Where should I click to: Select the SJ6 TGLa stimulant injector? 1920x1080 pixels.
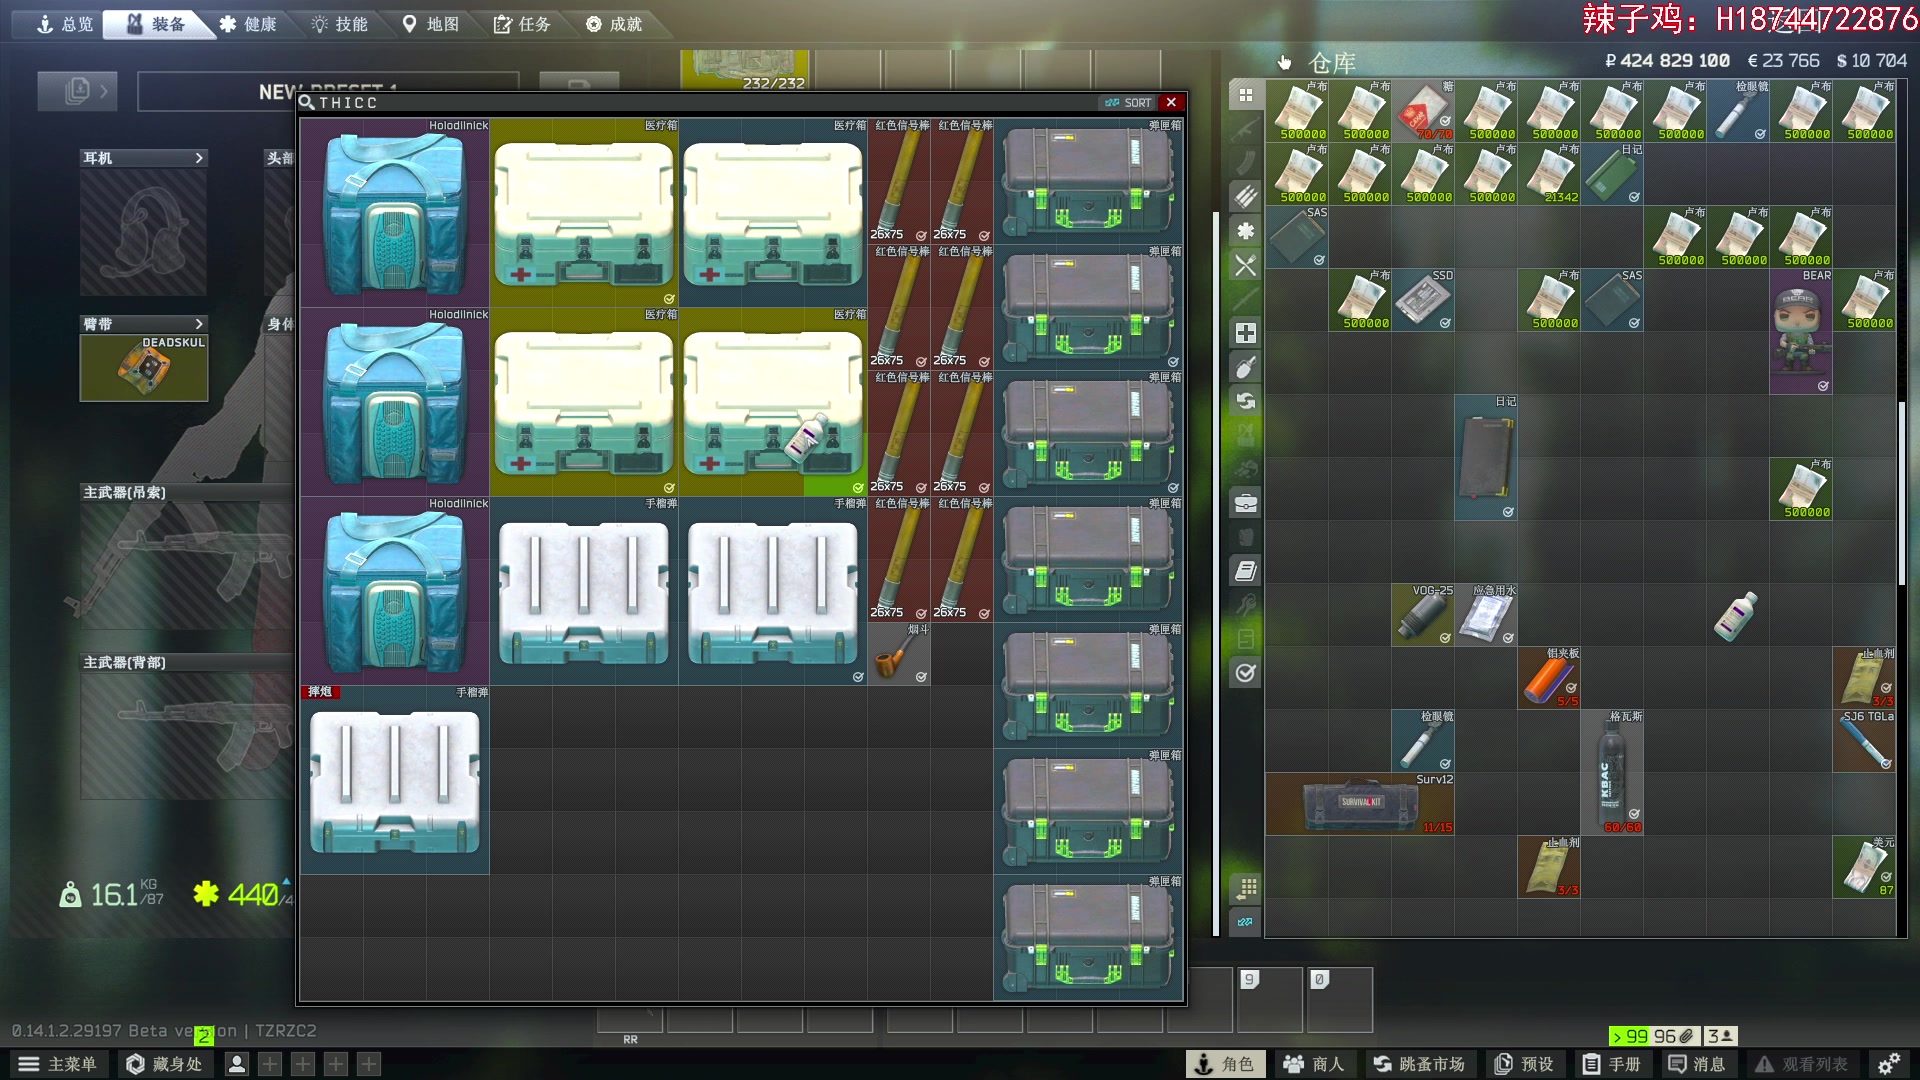(x=1864, y=741)
